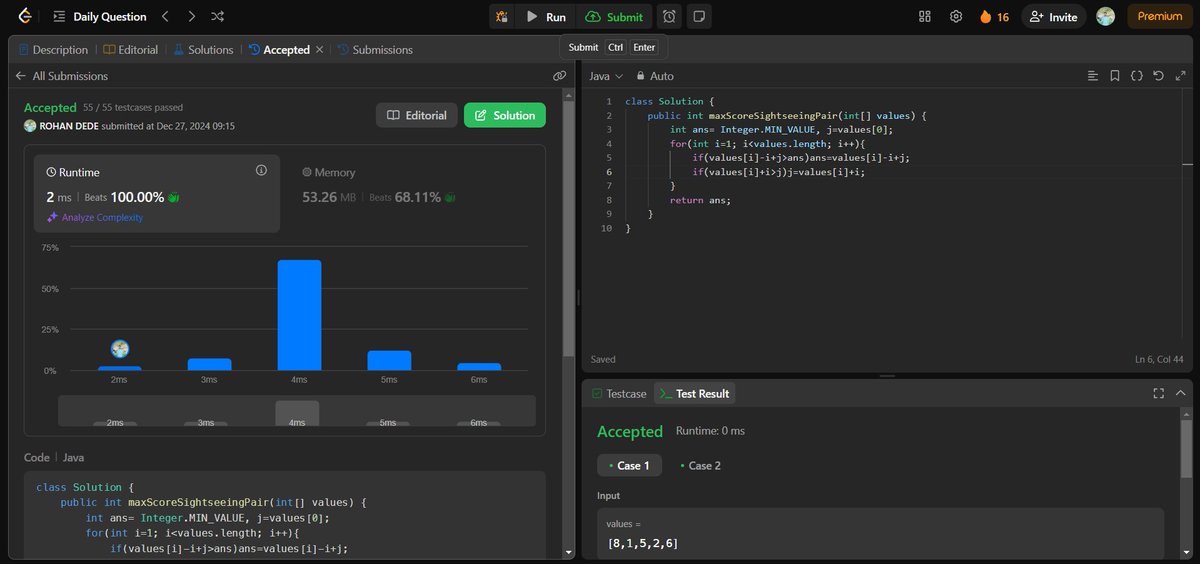Click the streak flame counter 16
The height and width of the screenshot is (564, 1200).
[x=994, y=17]
